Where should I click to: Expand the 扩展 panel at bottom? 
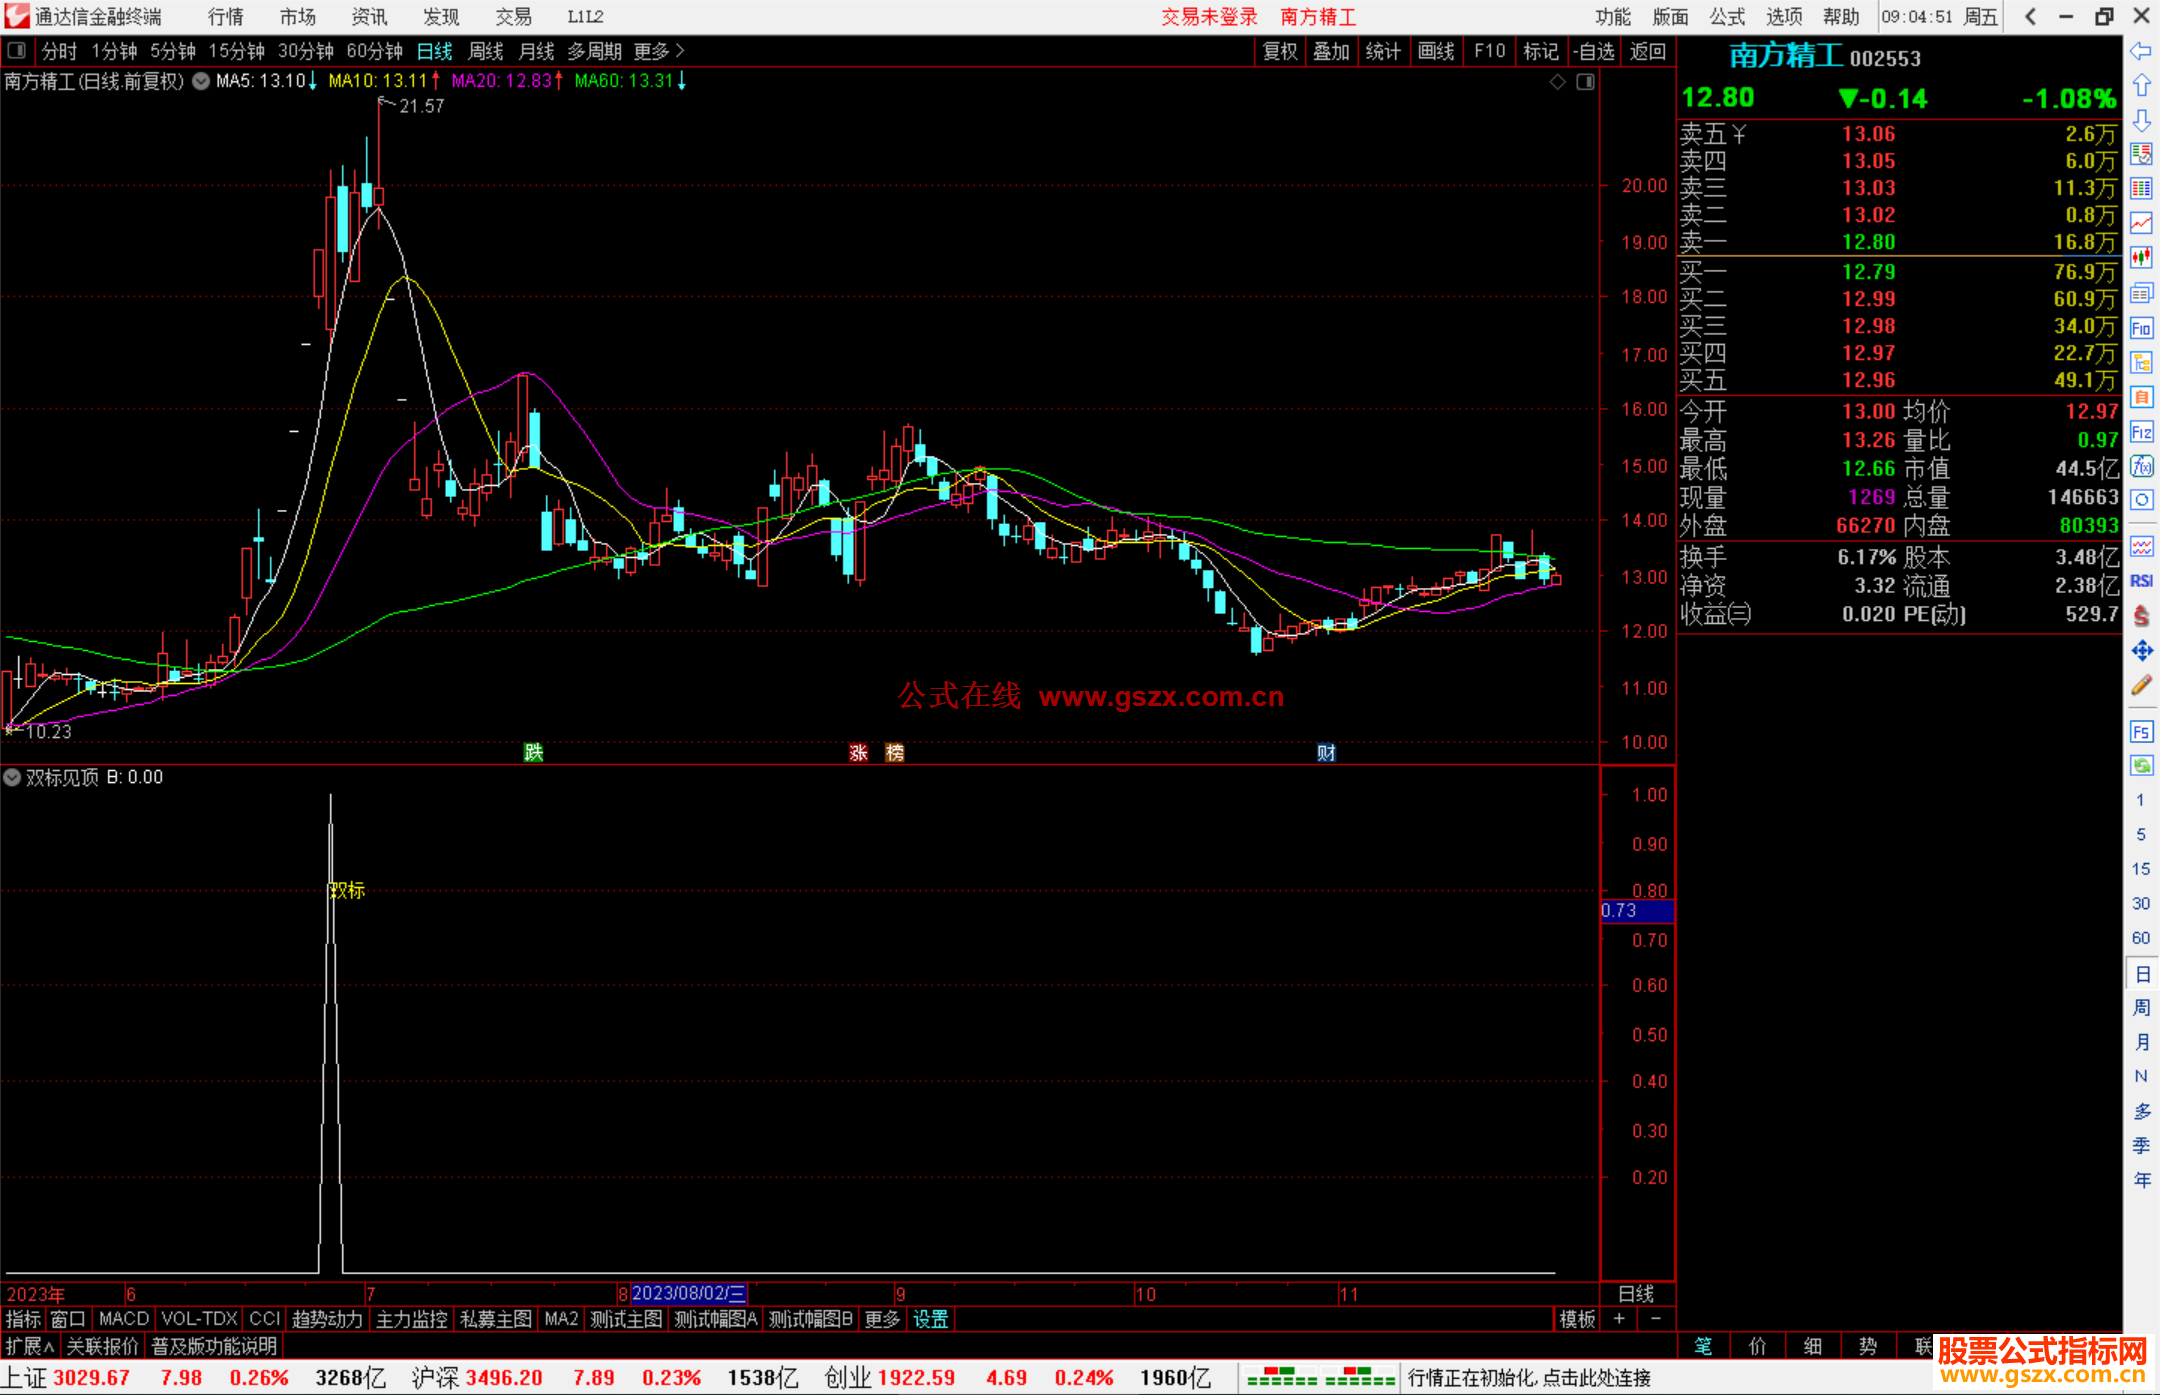coord(30,1346)
